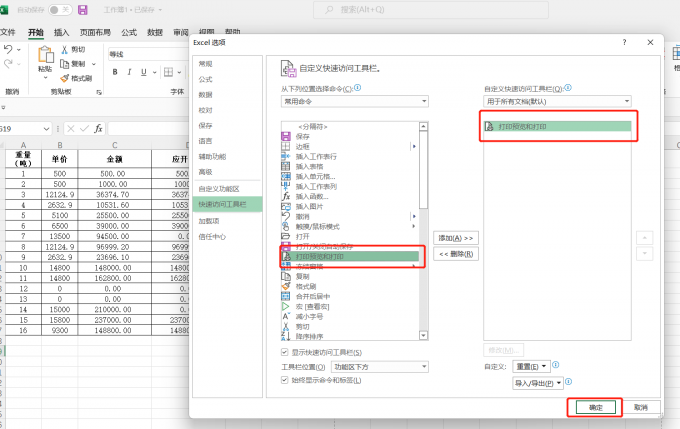
Task: Select 减小字号 in the commands list
Action: [350, 316]
